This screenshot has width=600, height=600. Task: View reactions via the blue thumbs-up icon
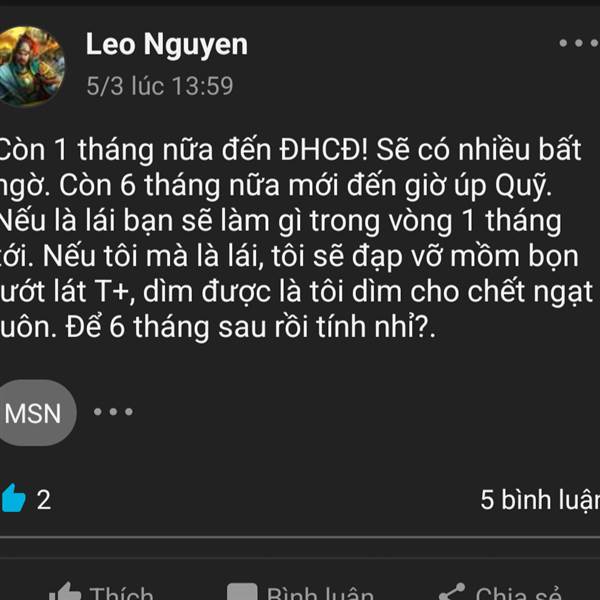click(x=13, y=498)
